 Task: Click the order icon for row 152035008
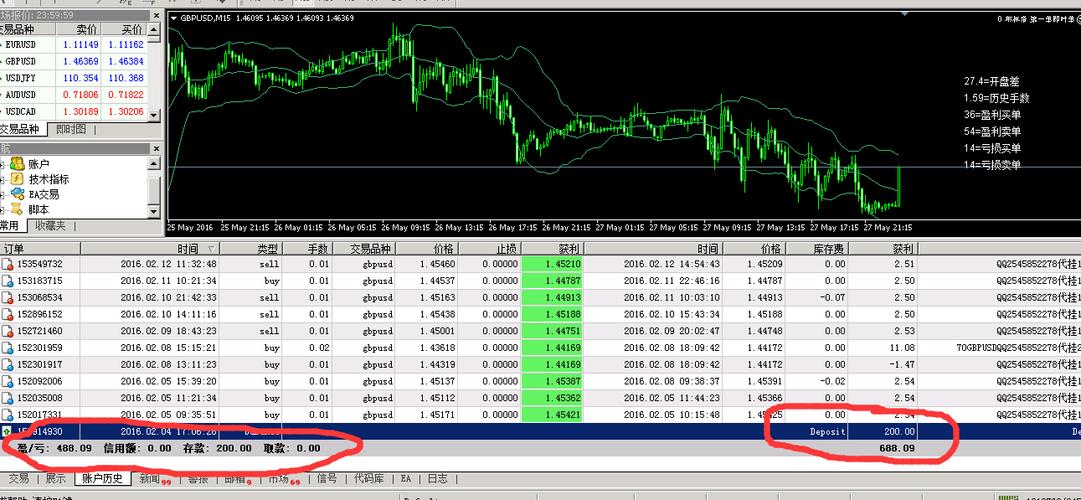[x=8, y=398]
